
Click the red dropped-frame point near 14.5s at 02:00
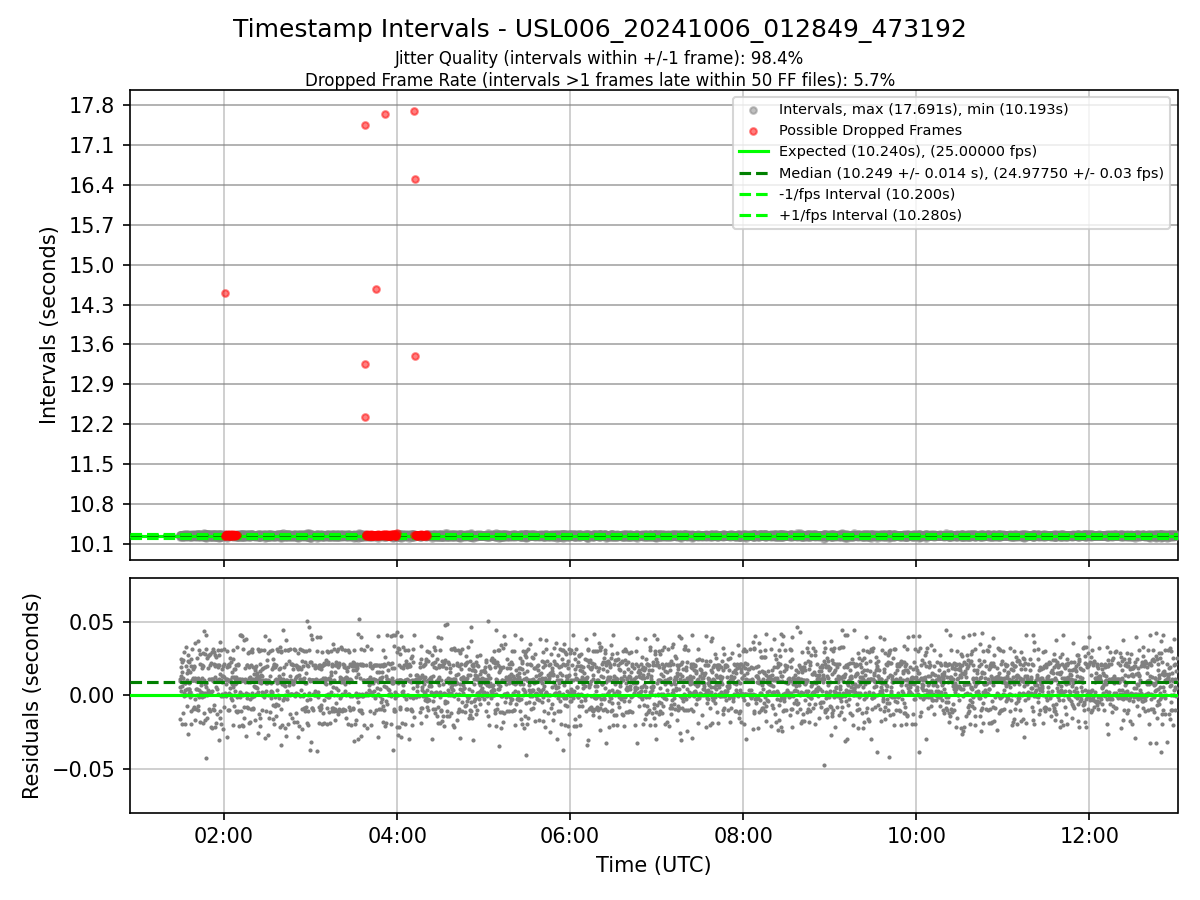click(225, 293)
